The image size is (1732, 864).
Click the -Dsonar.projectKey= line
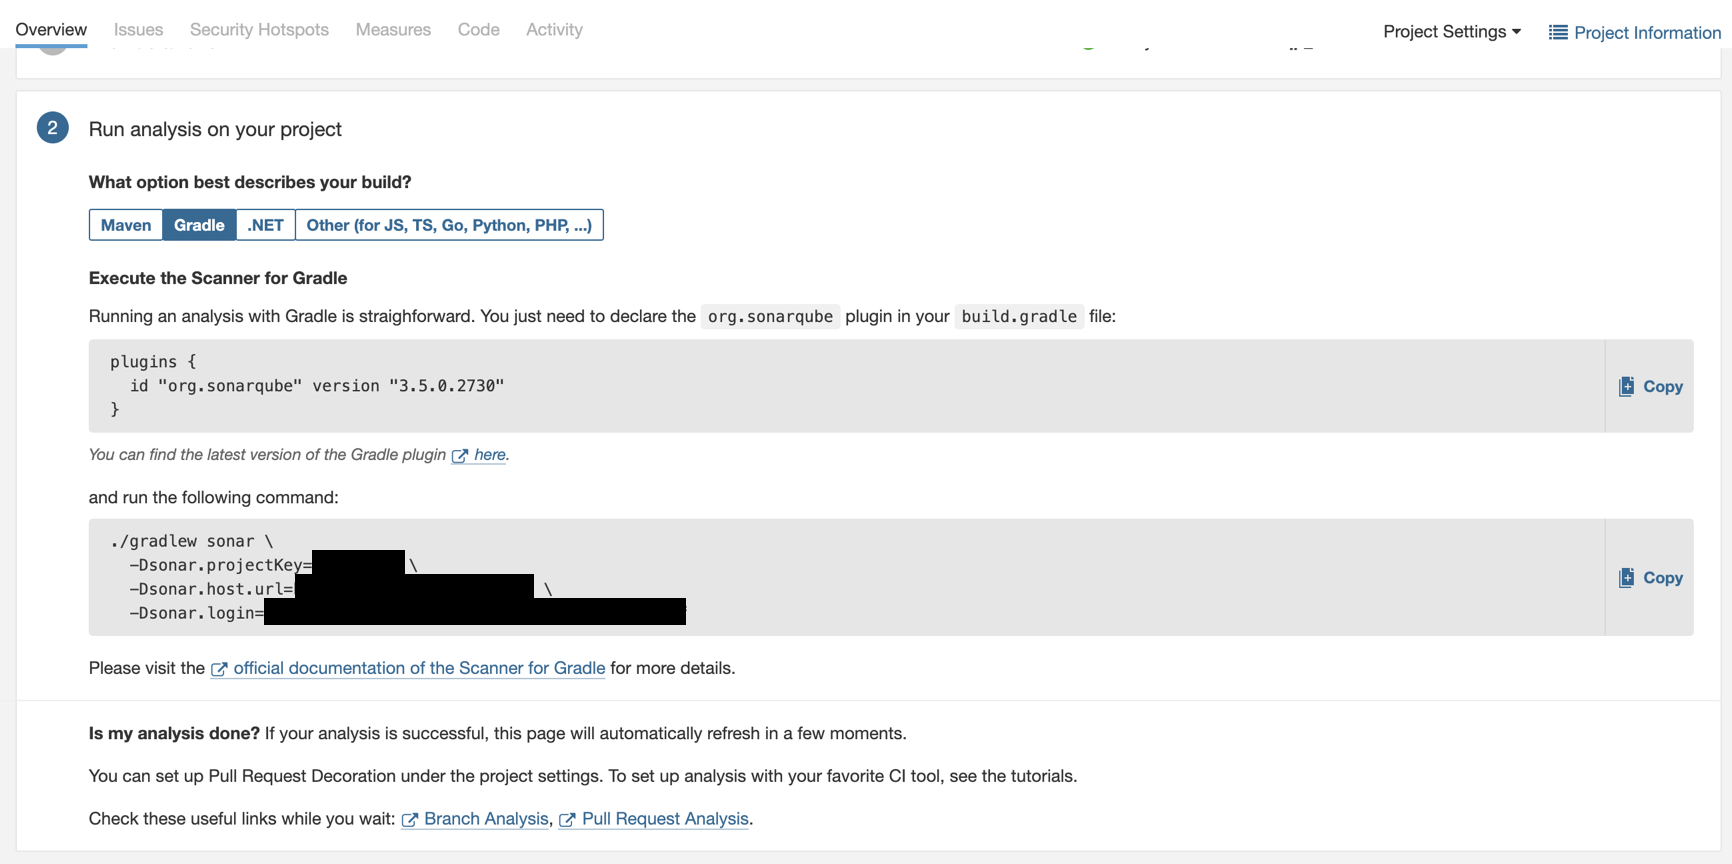(273, 565)
